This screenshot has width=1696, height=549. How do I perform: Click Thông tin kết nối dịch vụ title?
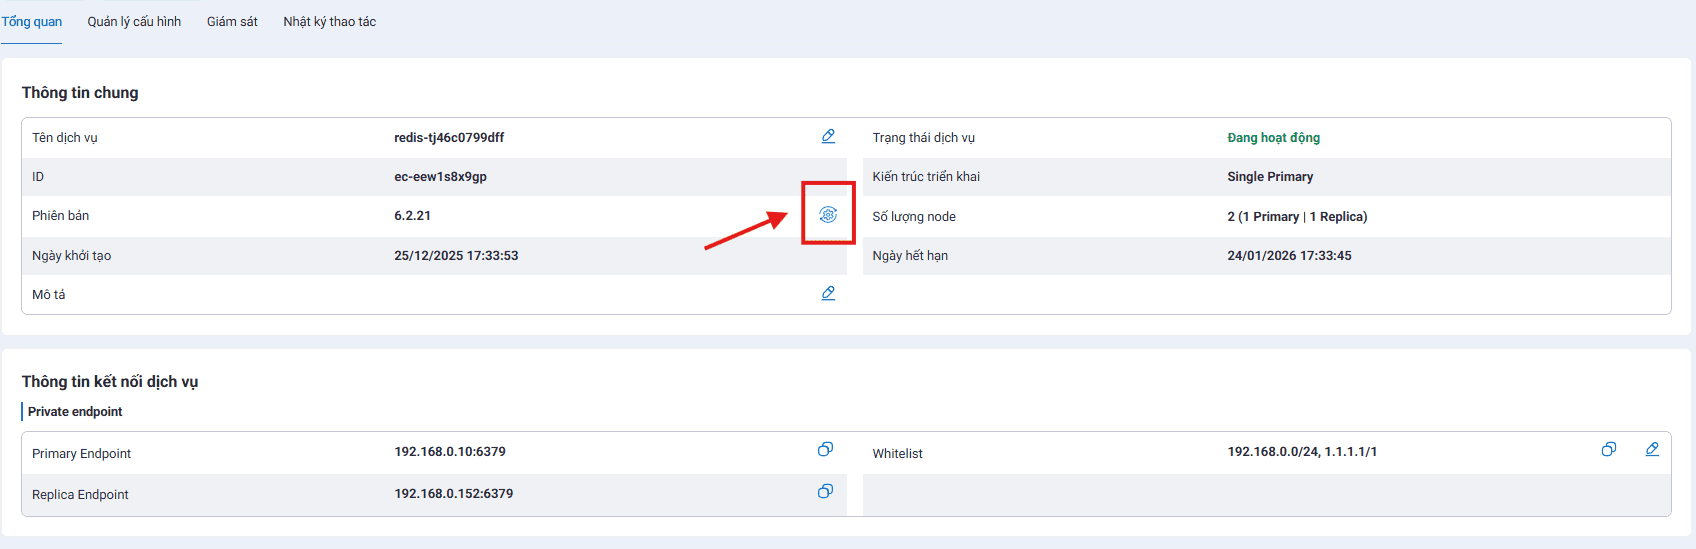110,382
